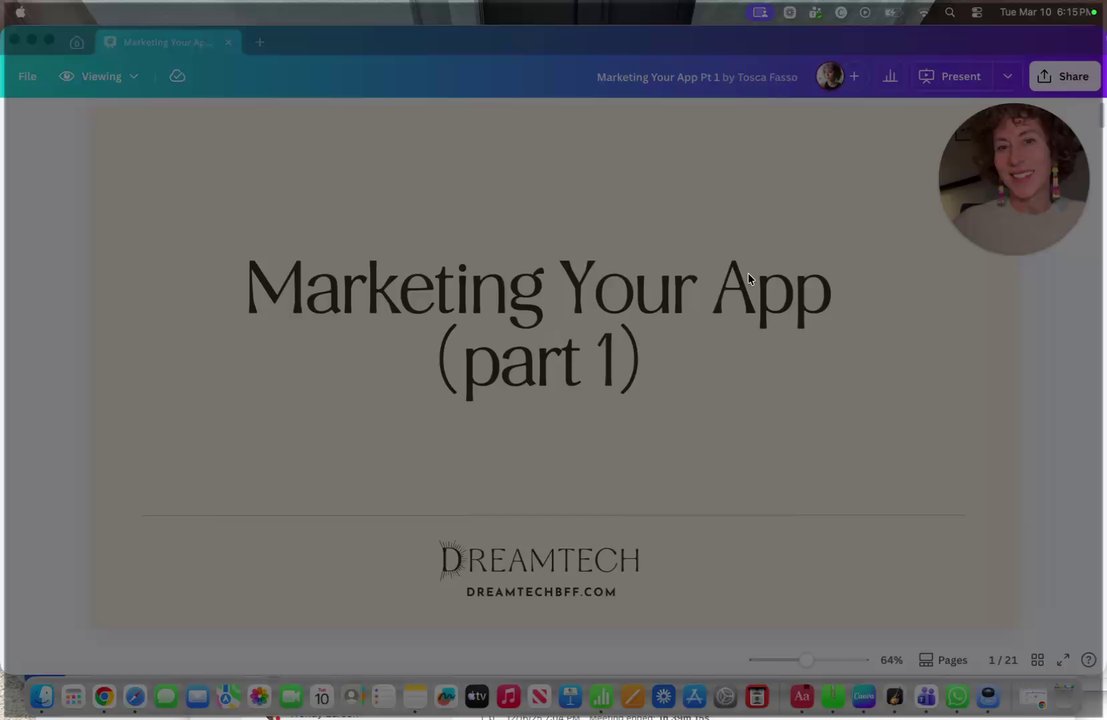This screenshot has width=1107, height=720.
Task: Open Reminders from the dock
Action: 383,697
